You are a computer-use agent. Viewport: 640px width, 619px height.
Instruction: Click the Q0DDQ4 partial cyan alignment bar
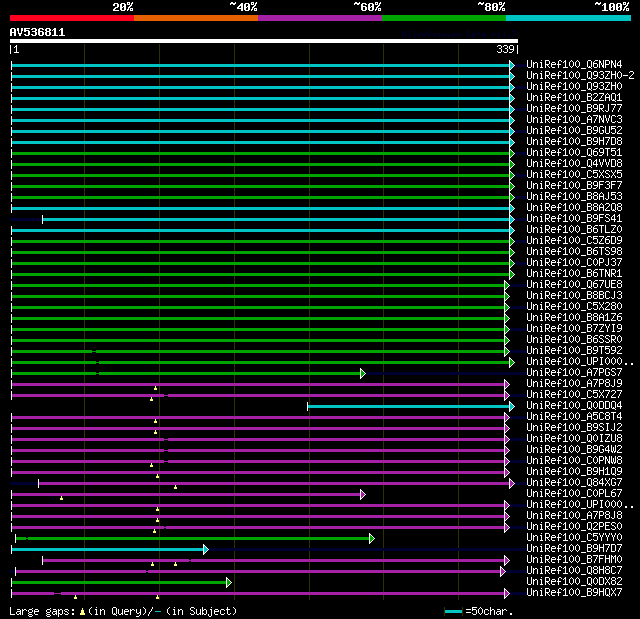pyautogui.click(x=409, y=406)
